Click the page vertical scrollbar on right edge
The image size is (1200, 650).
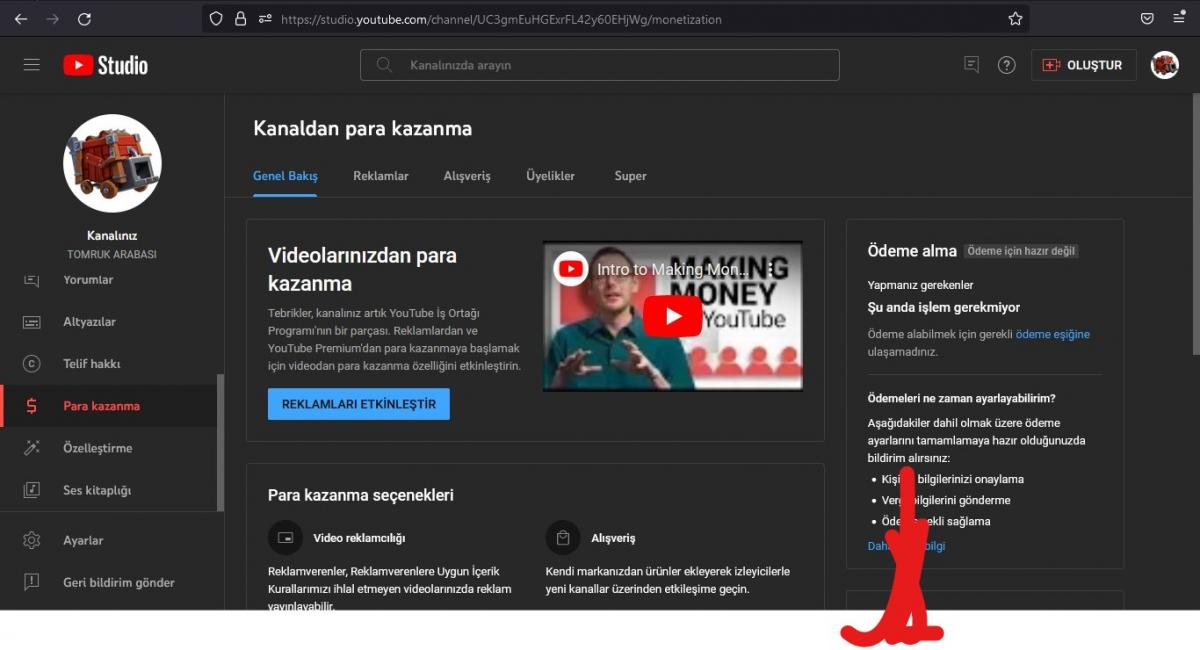click(1196, 224)
